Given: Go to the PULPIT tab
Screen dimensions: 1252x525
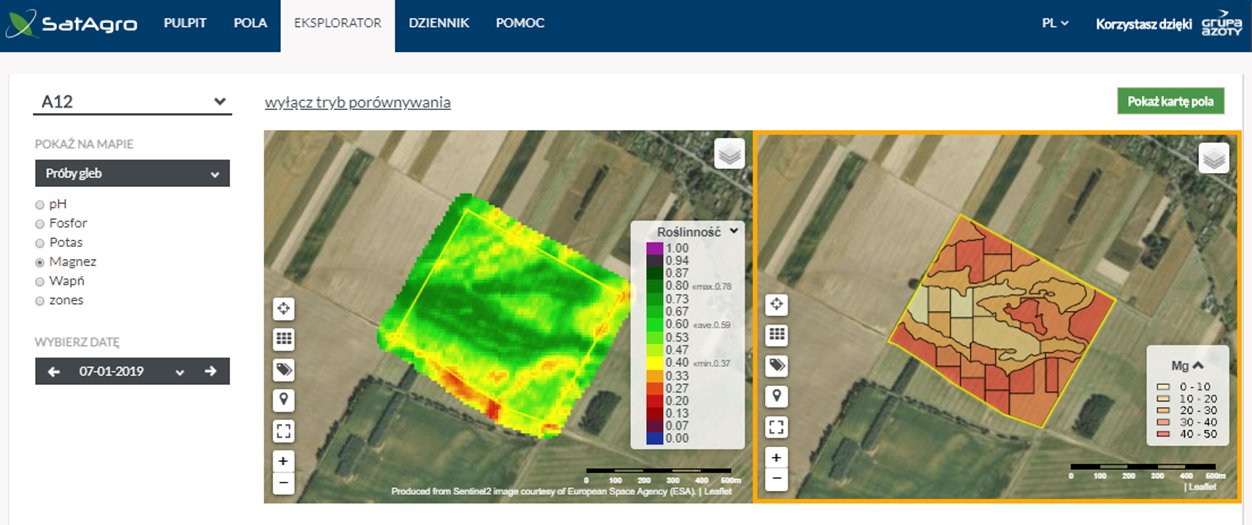Looking at the screenshot, I should point(185,23).
